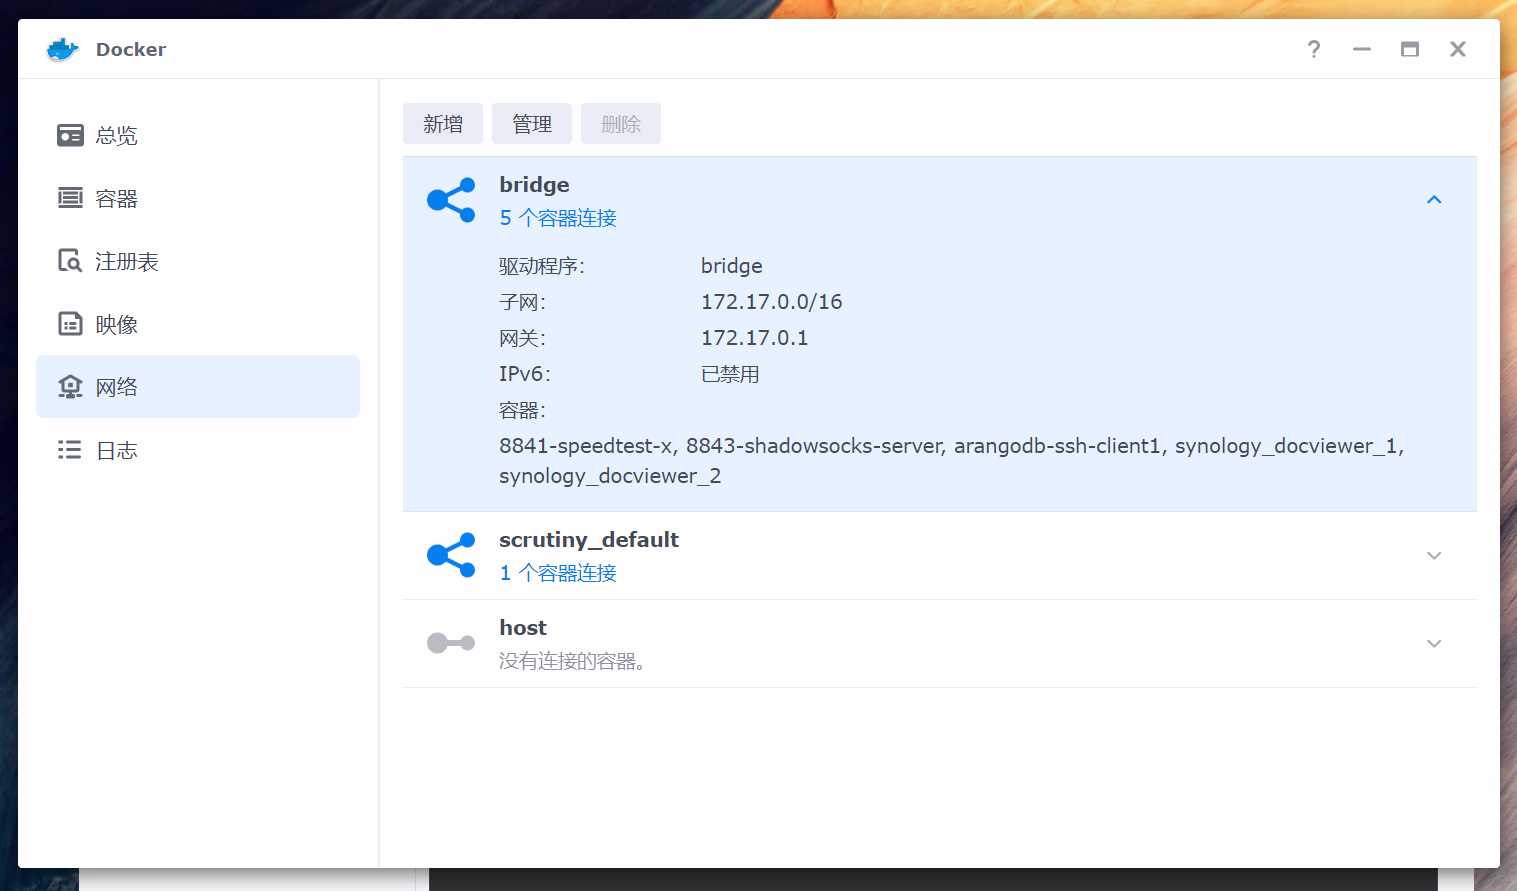Open the 5 个容器连接 link under bridge

(558, 218)
